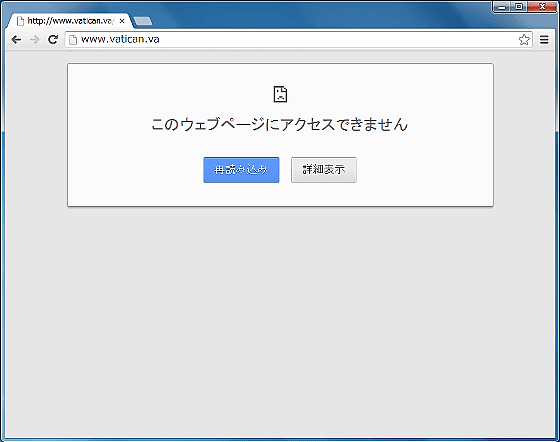Image resolution: width=560 pixels, height=442 pixels.
Task: Bookmark this page with the star icon
Action: pos(524,40)
